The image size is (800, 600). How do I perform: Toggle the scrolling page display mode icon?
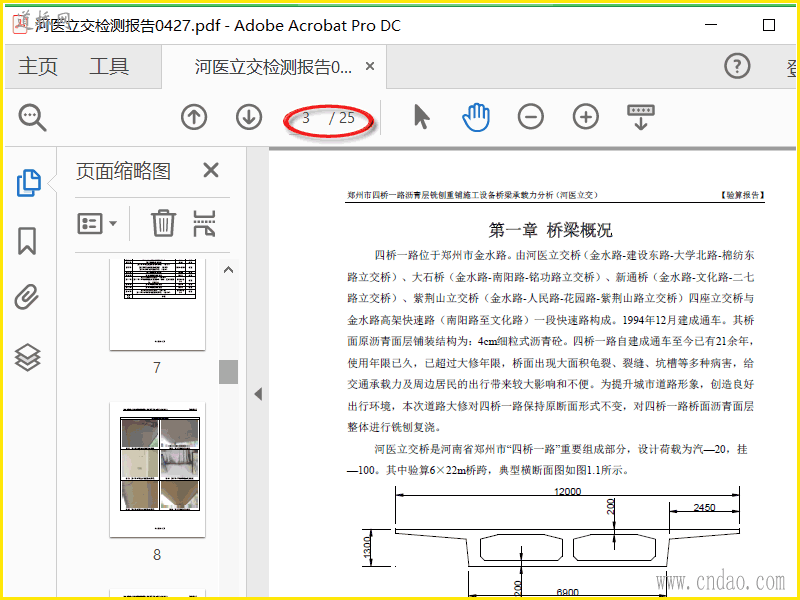pyautogui.click(x=641, y=117)
